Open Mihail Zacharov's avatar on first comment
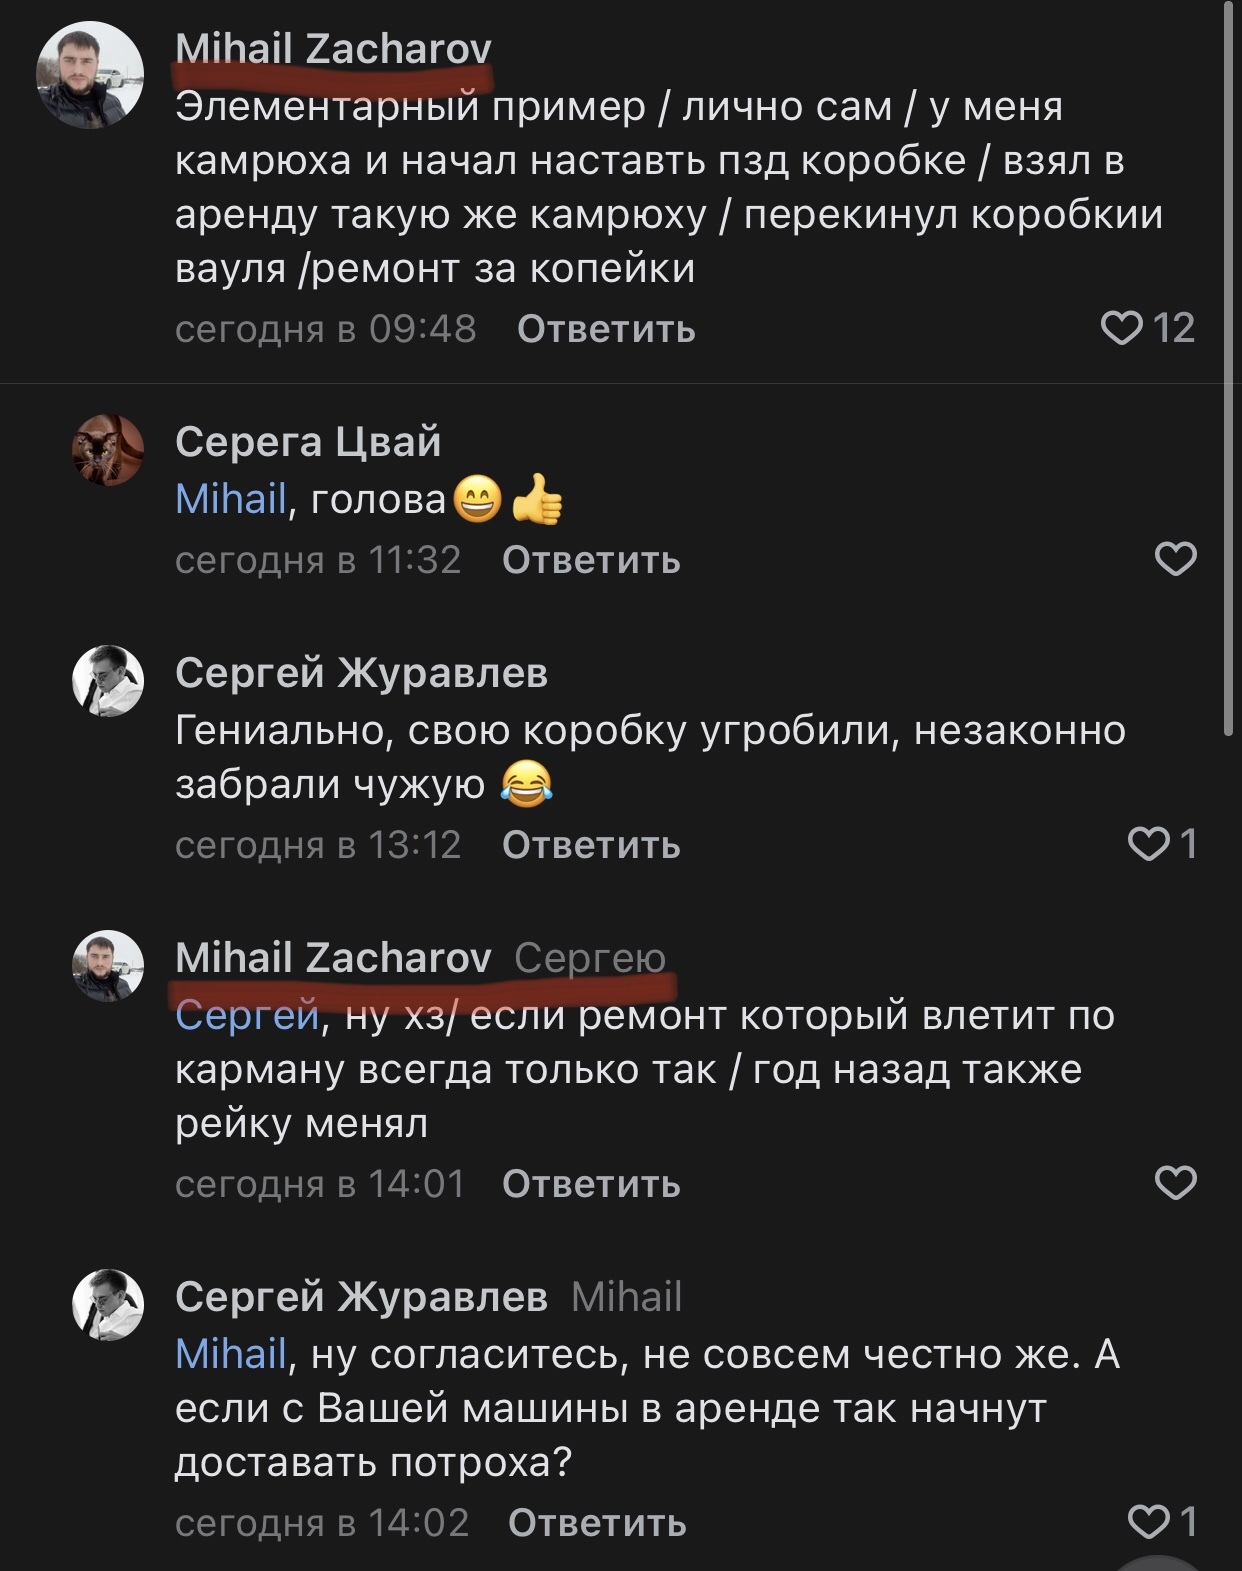 pos(90,75)
